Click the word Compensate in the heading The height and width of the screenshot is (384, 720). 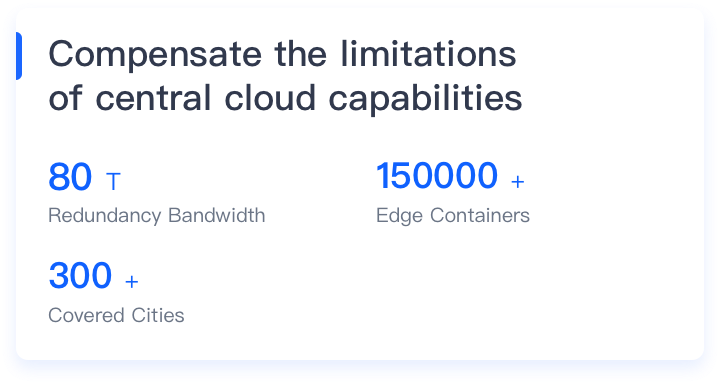155,56
